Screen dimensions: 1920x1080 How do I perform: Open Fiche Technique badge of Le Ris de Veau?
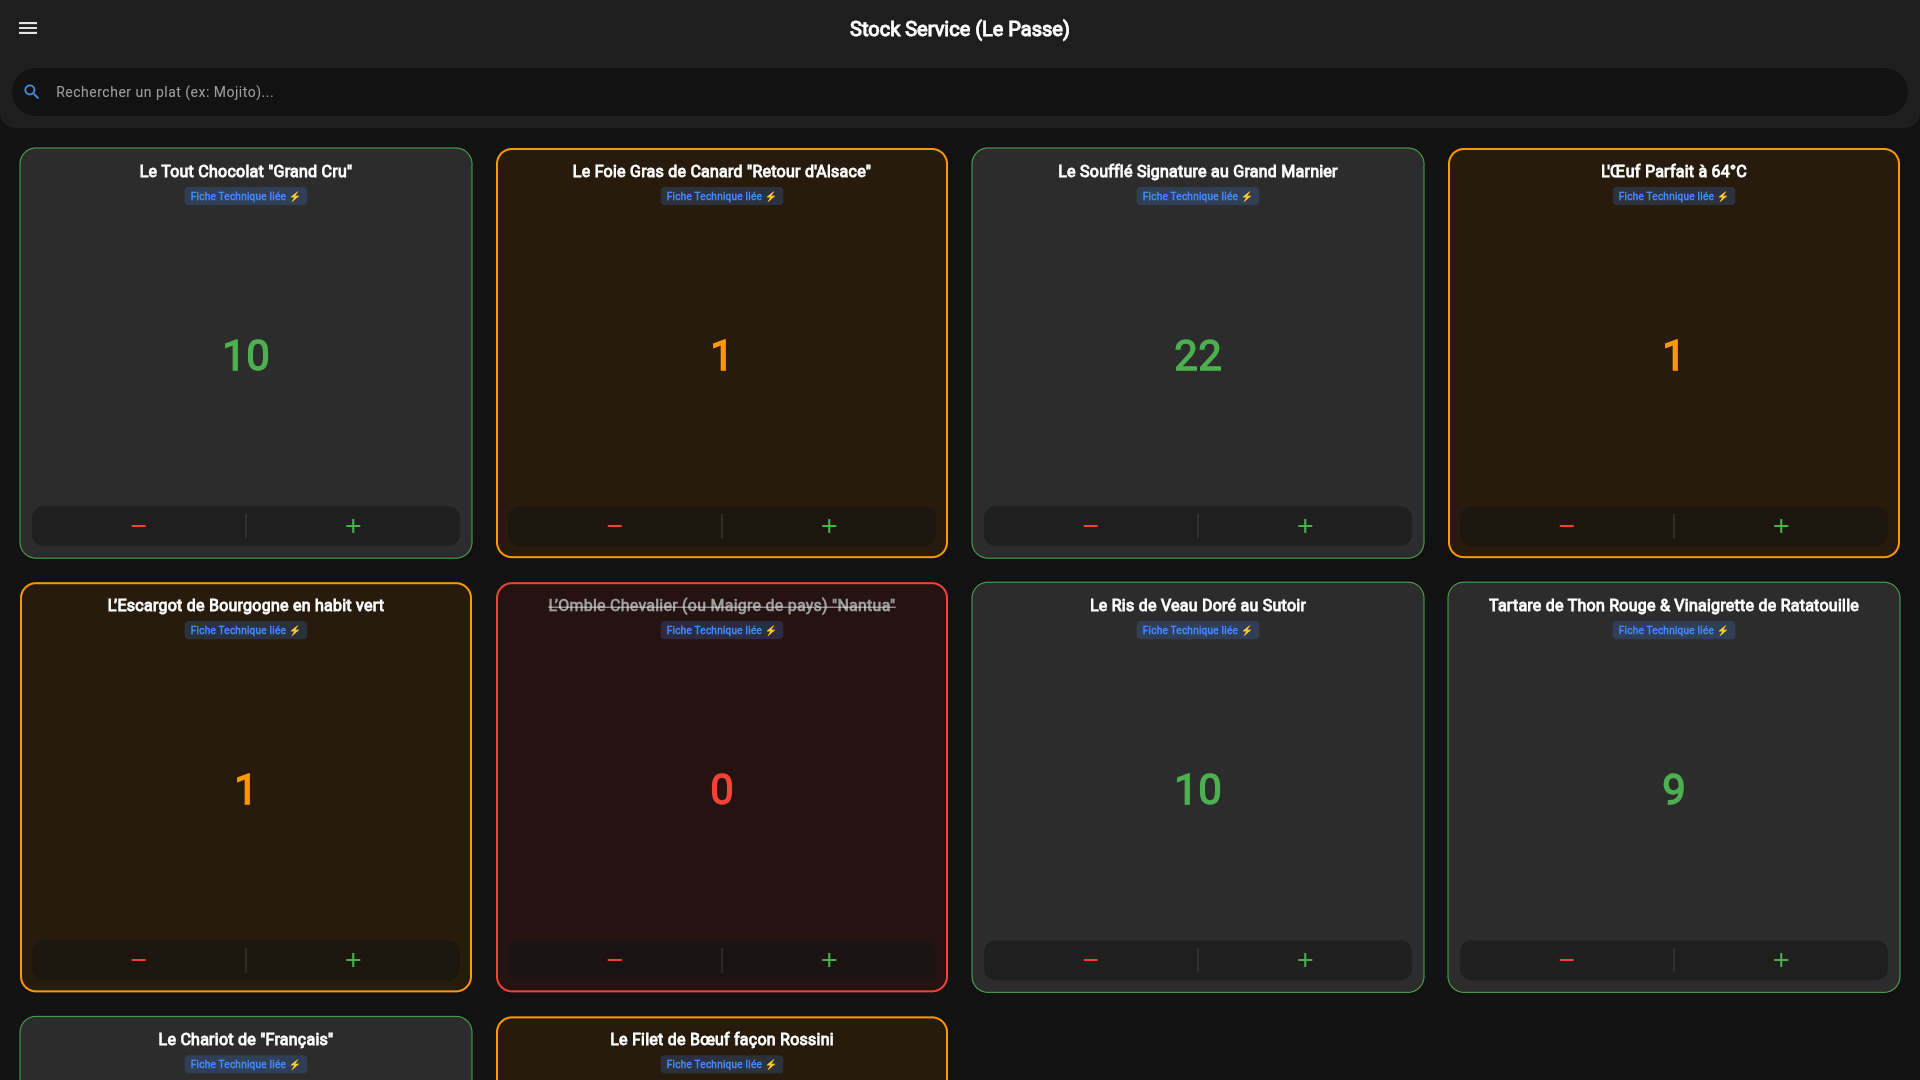(1198, 631)
